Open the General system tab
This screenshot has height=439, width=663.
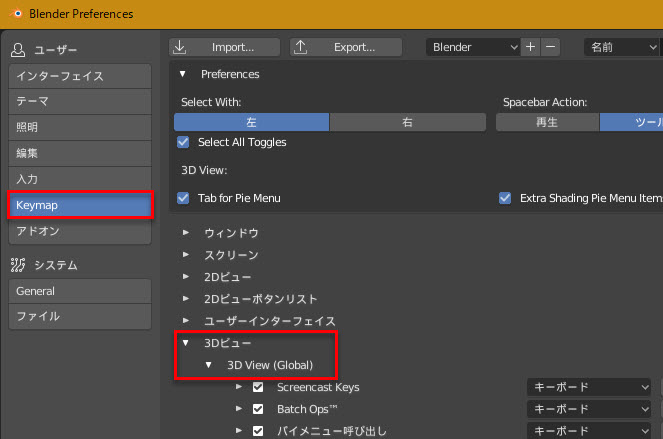coord(80,291)
